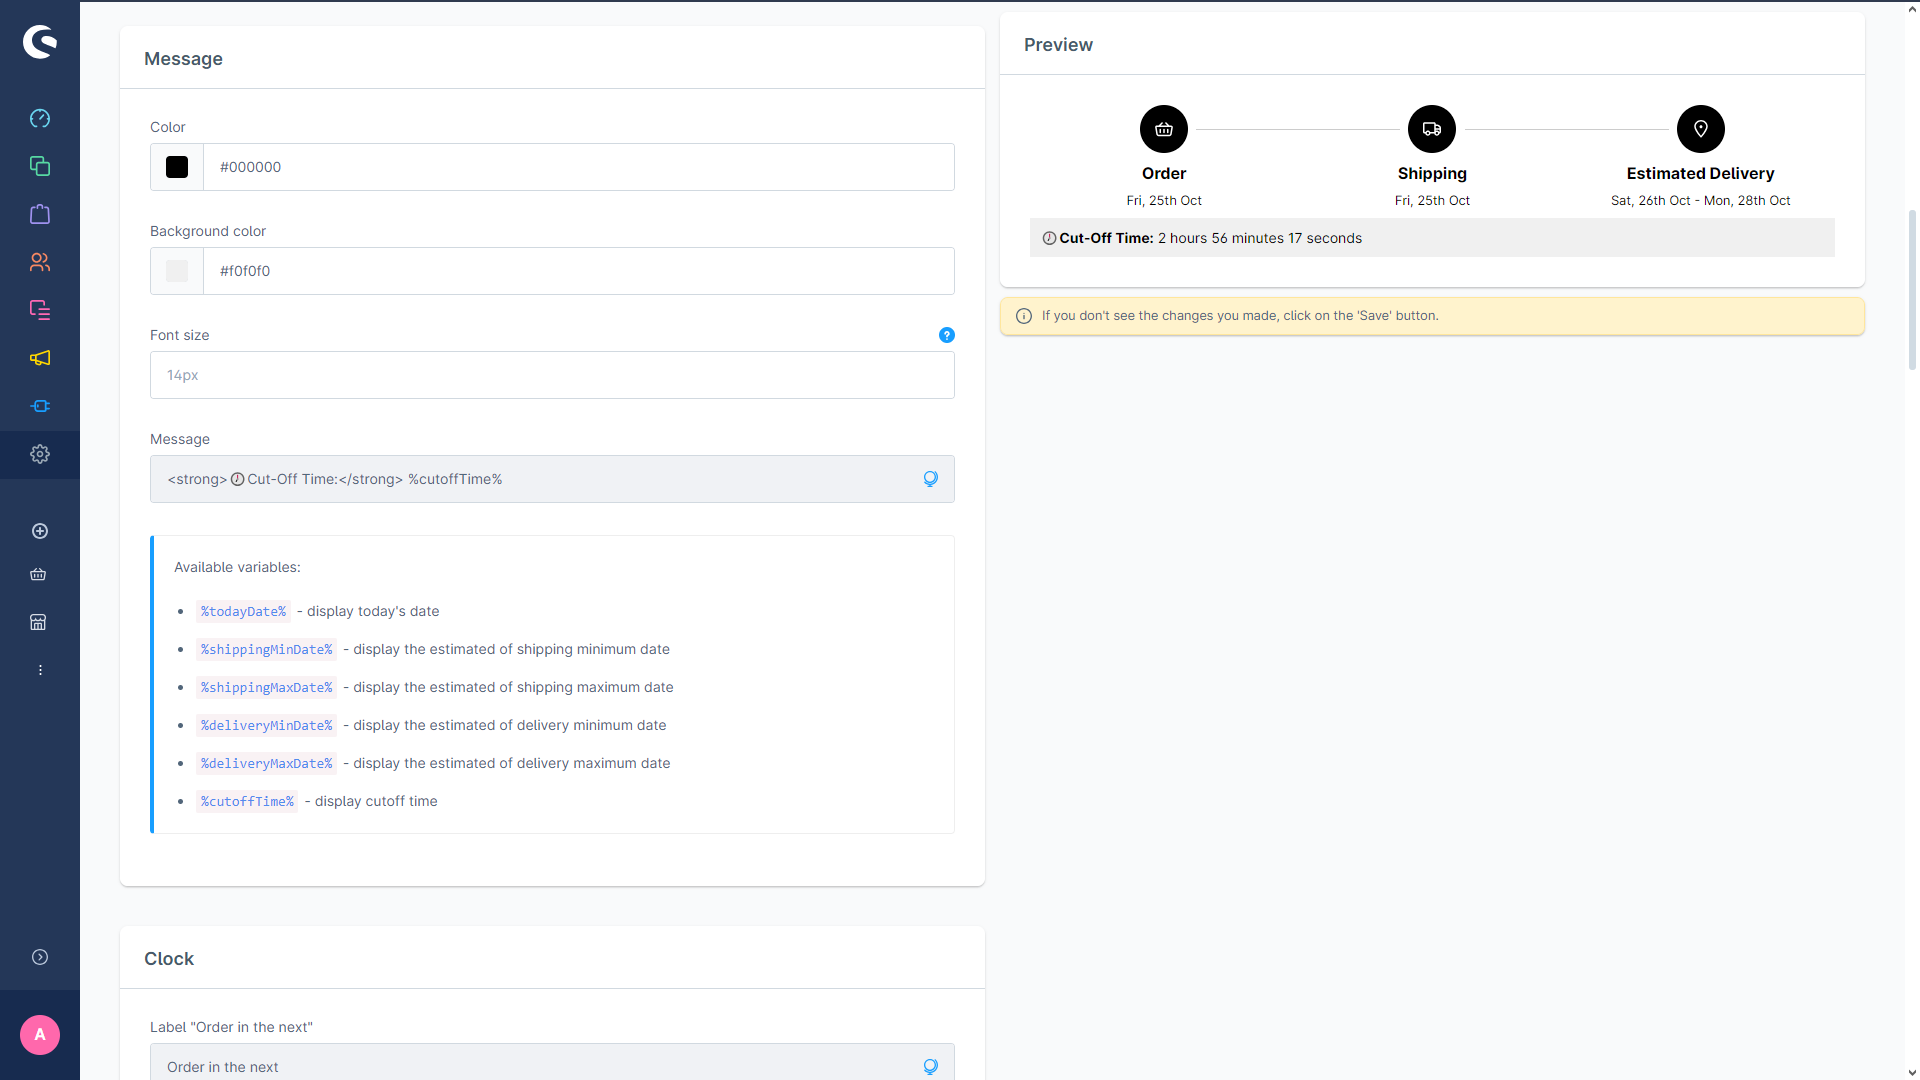Open the Marketing megaphone icon
The height and width of the screenshot is (1080, 1920).
(x=40, y=358)
